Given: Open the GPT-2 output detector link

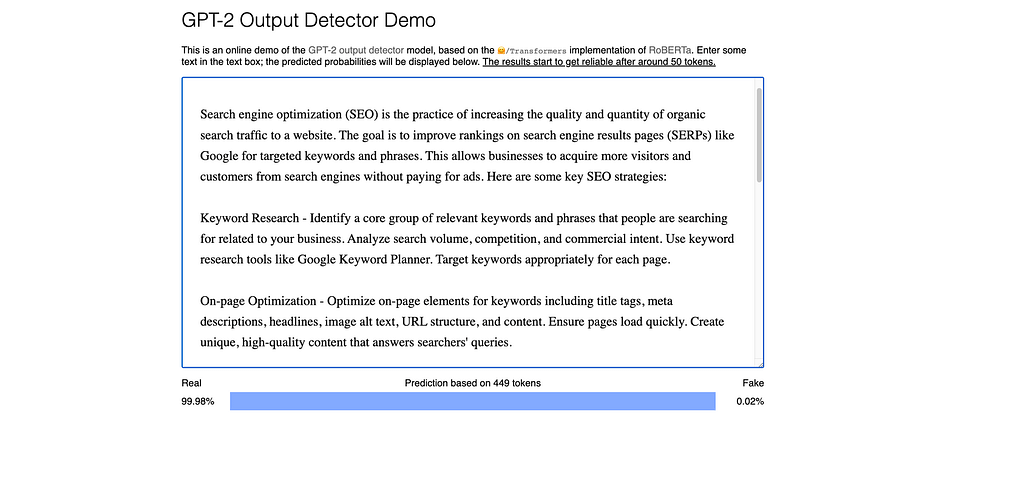Looking at the screenshot, I should pyautogui.click(x=356, y=50).
